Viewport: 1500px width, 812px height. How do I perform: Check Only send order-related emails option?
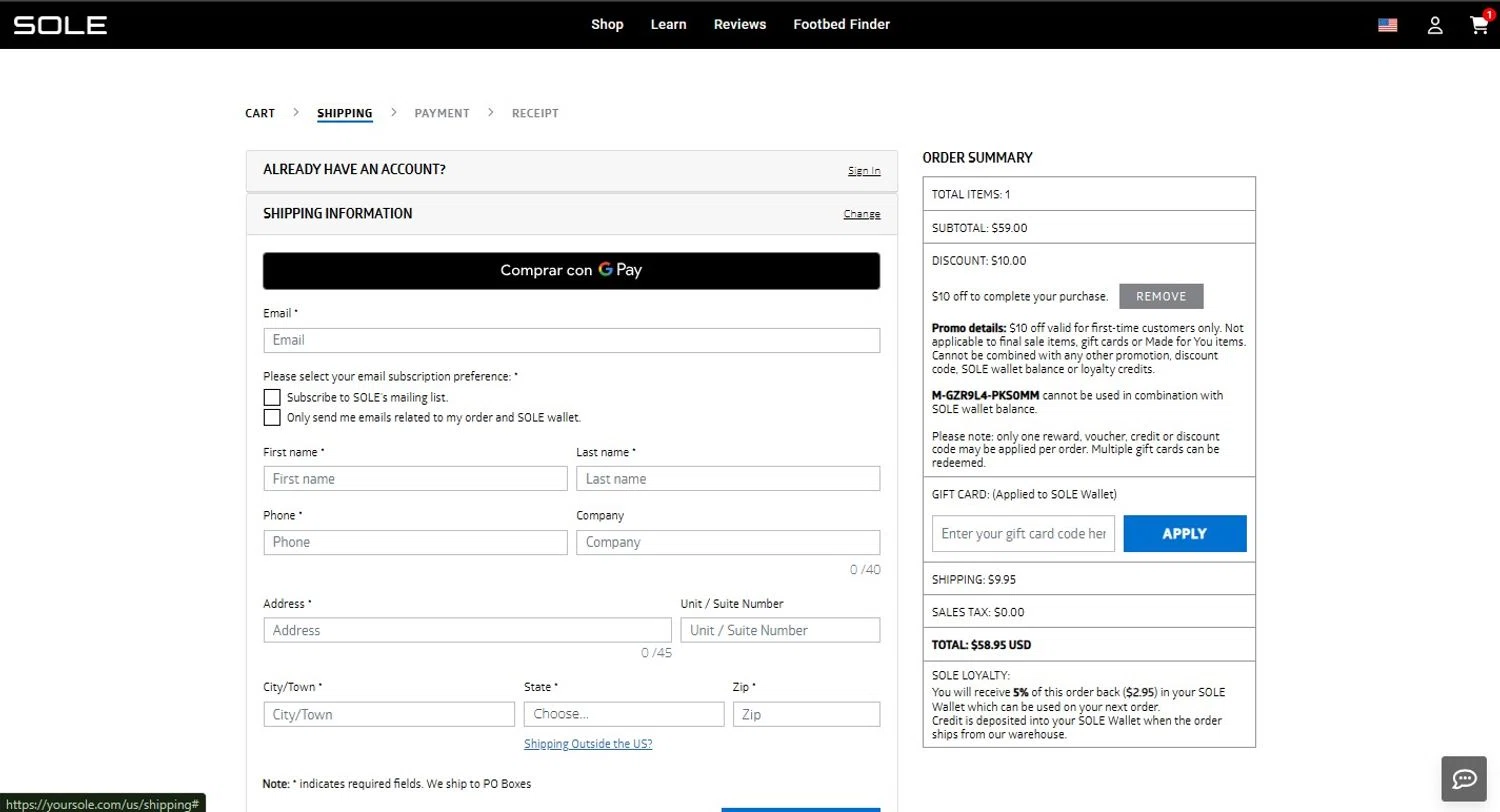[272, 417]
